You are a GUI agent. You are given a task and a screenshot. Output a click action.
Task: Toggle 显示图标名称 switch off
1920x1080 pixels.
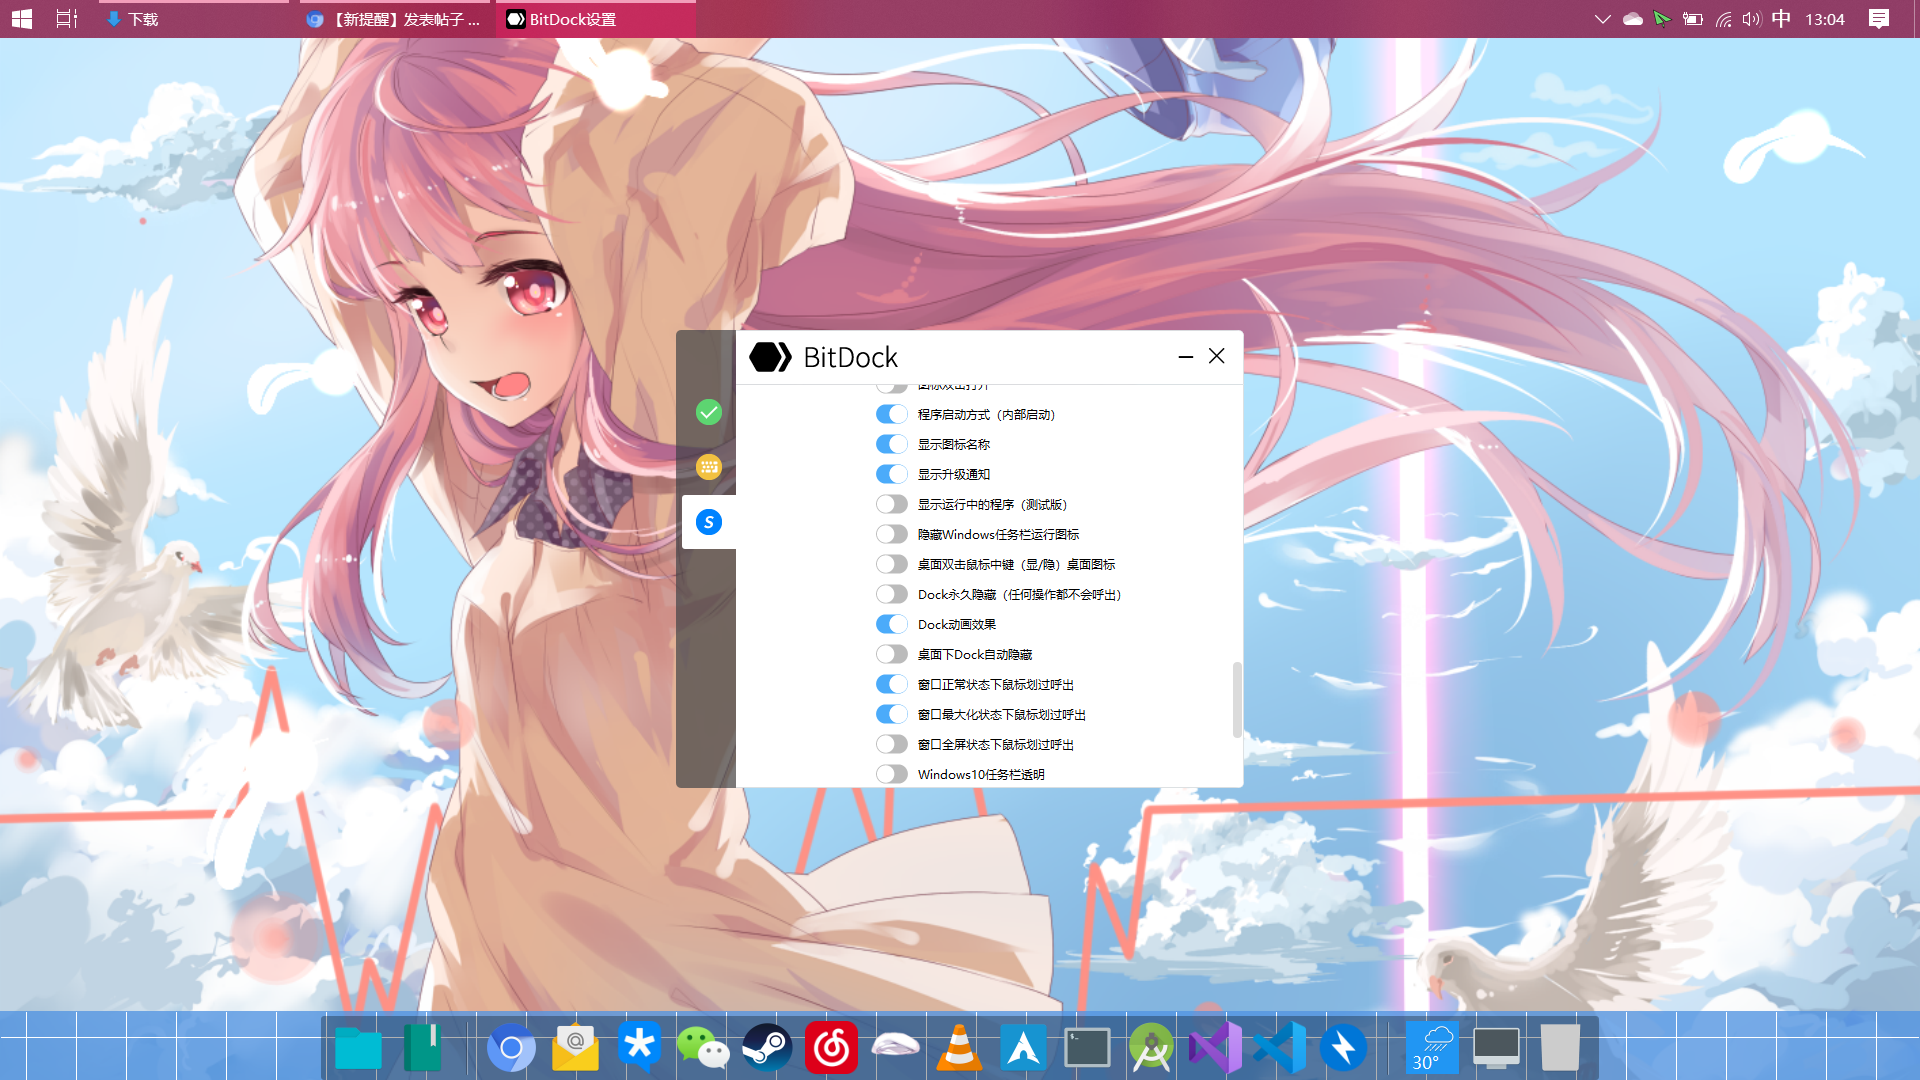(891, 444)
